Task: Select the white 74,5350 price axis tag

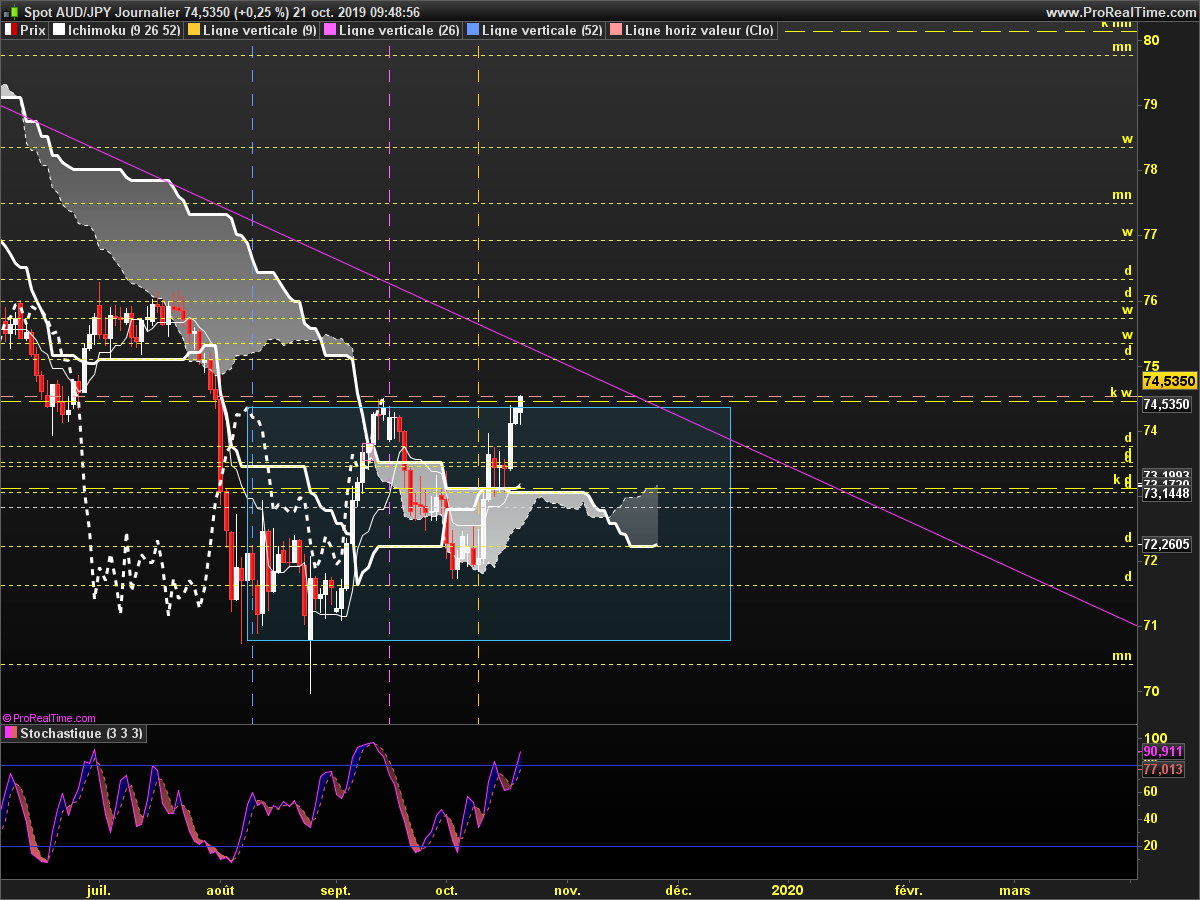Action: tap(1168, 405)
